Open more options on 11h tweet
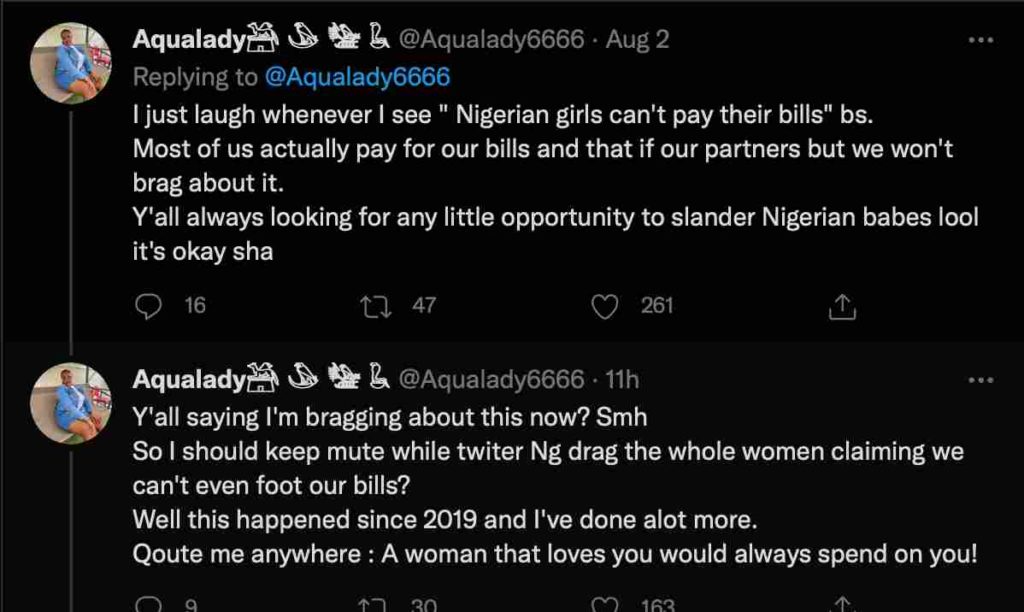 [983, 380]
